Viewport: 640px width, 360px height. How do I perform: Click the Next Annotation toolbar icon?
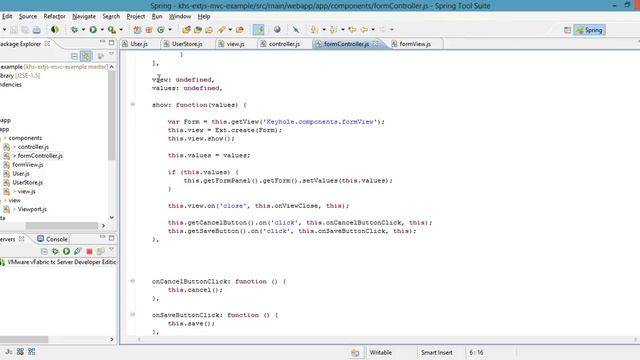[314, 29]
